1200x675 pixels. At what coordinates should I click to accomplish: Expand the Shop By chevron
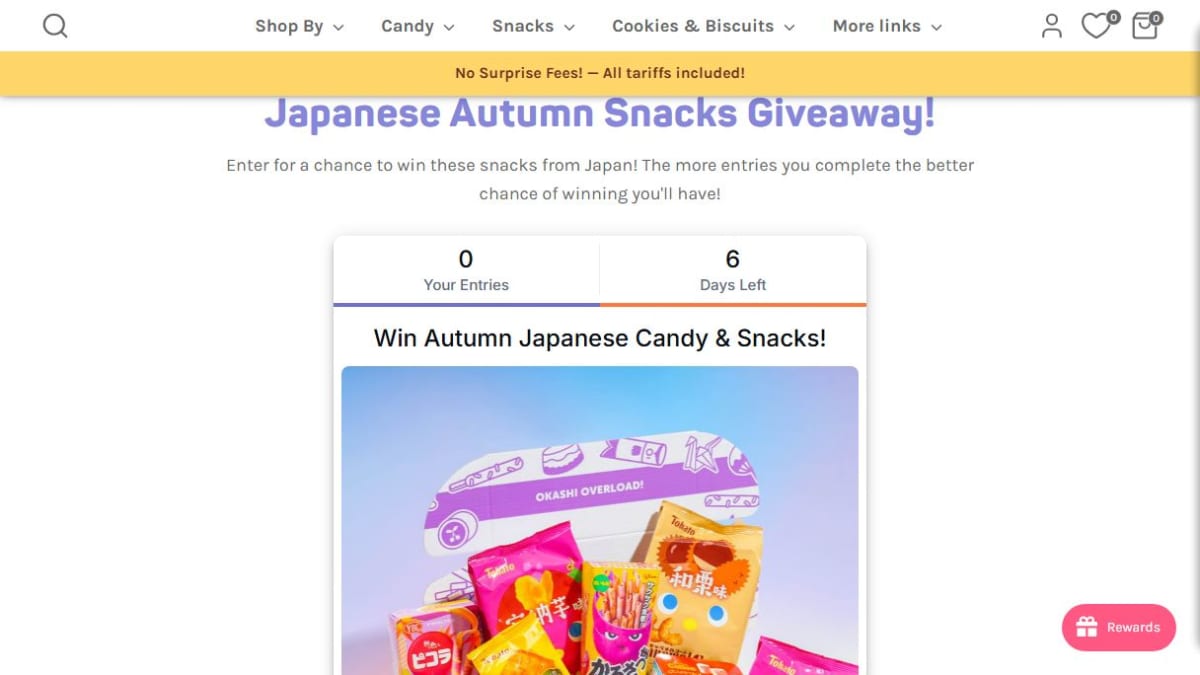[x=338, y=28]
